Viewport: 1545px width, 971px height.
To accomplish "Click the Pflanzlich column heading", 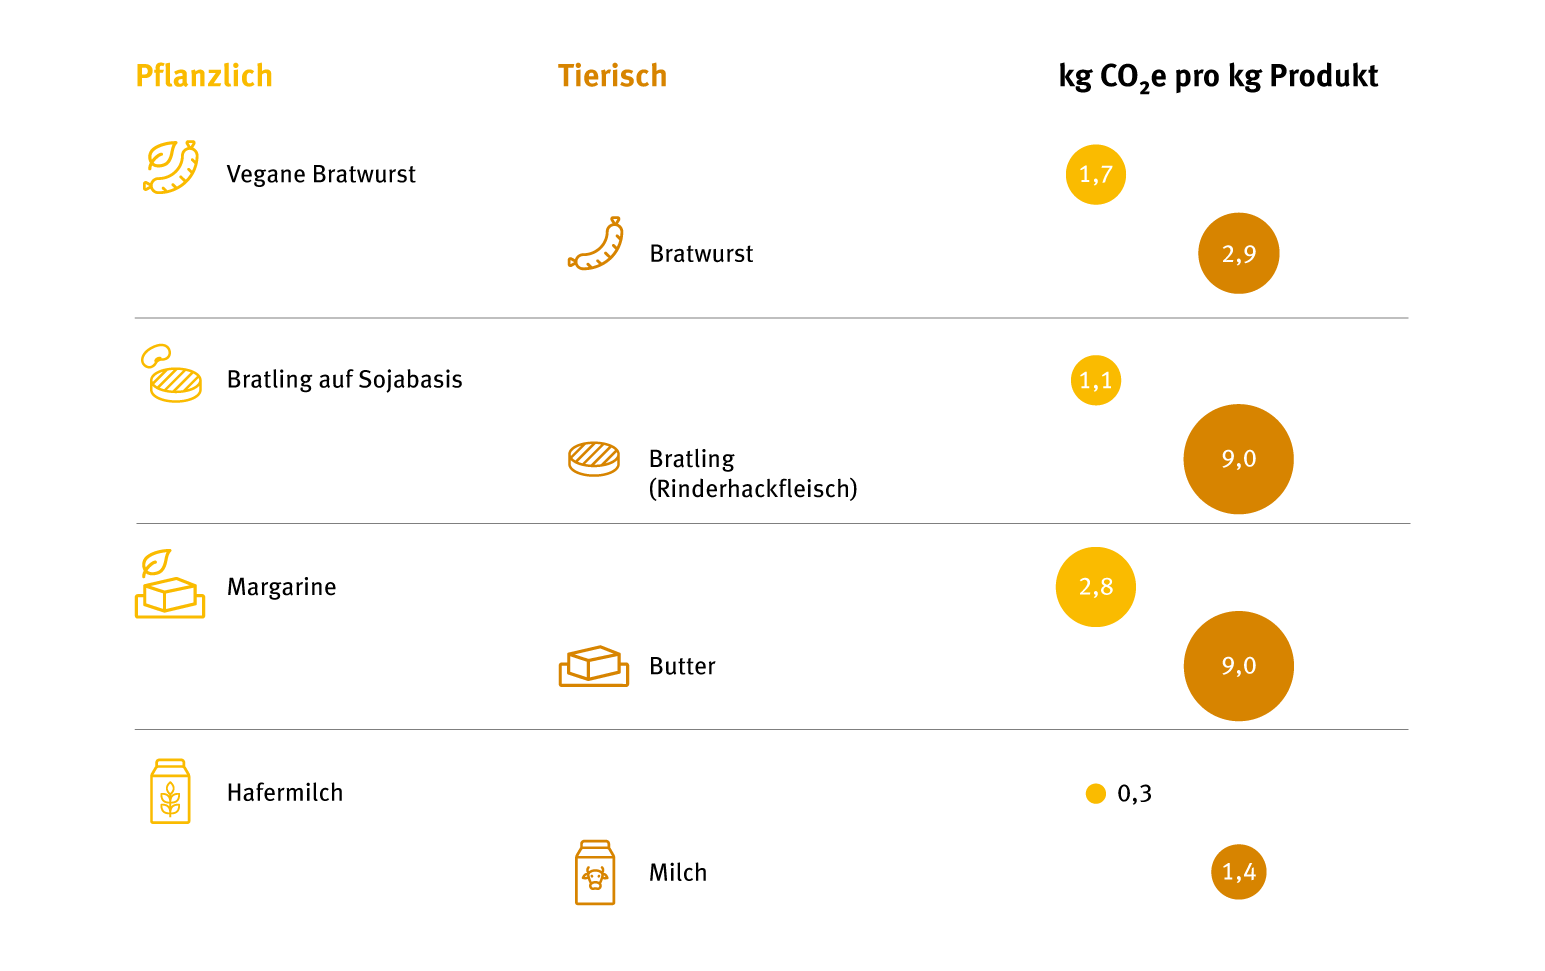I will coord(204,76).
